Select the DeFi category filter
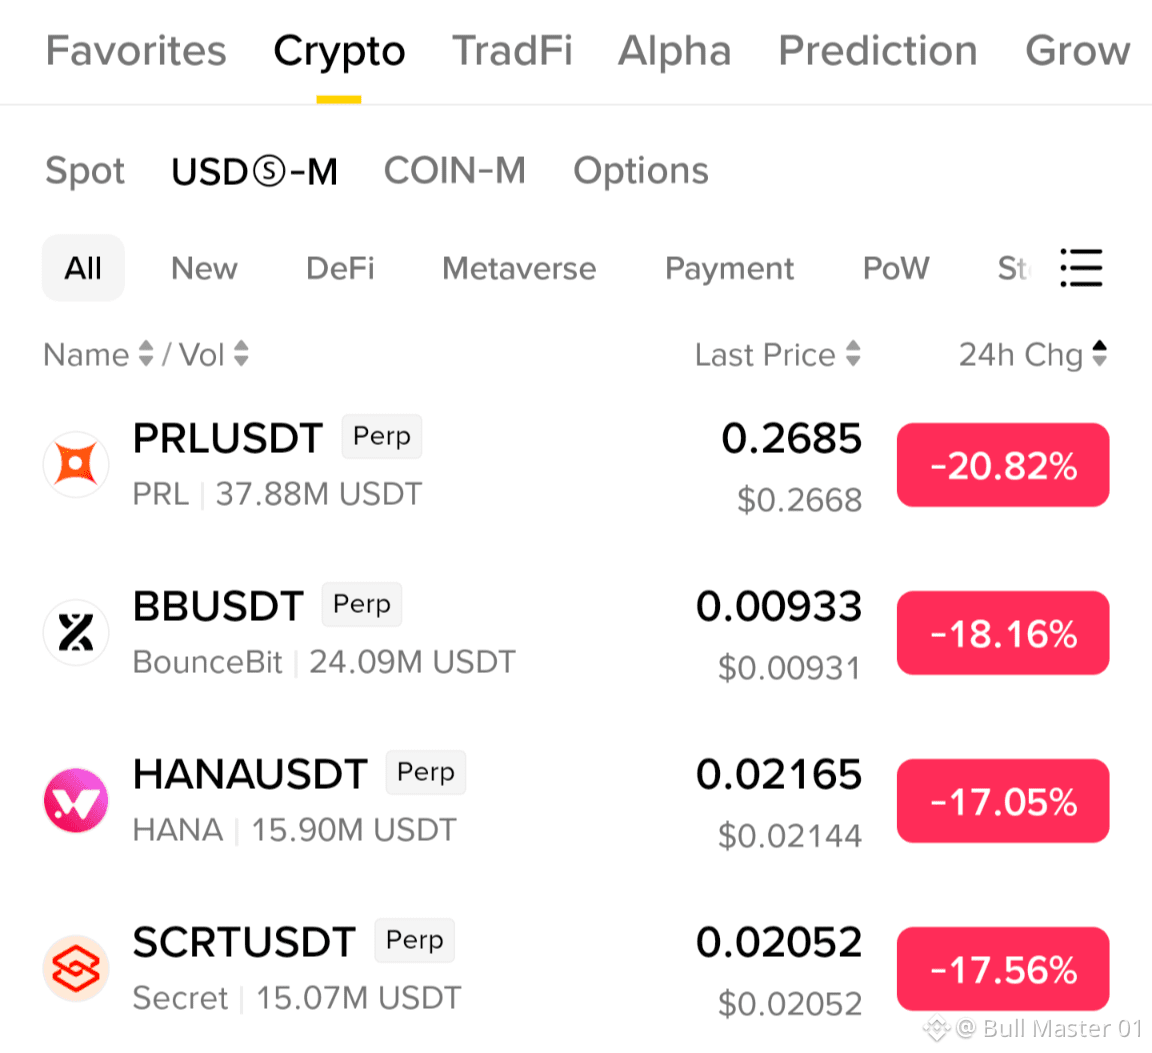The width and height of the screenshot is (1152, 1053). pyautogui.click(x=339, y=268)
